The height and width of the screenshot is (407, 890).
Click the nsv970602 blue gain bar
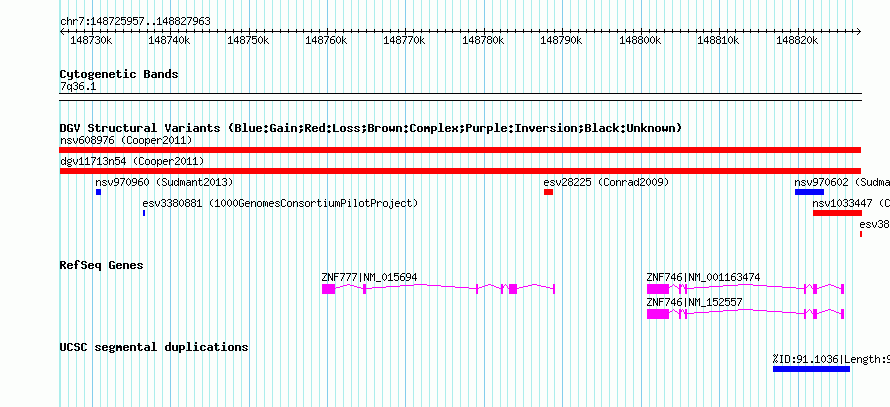point(809,192)
